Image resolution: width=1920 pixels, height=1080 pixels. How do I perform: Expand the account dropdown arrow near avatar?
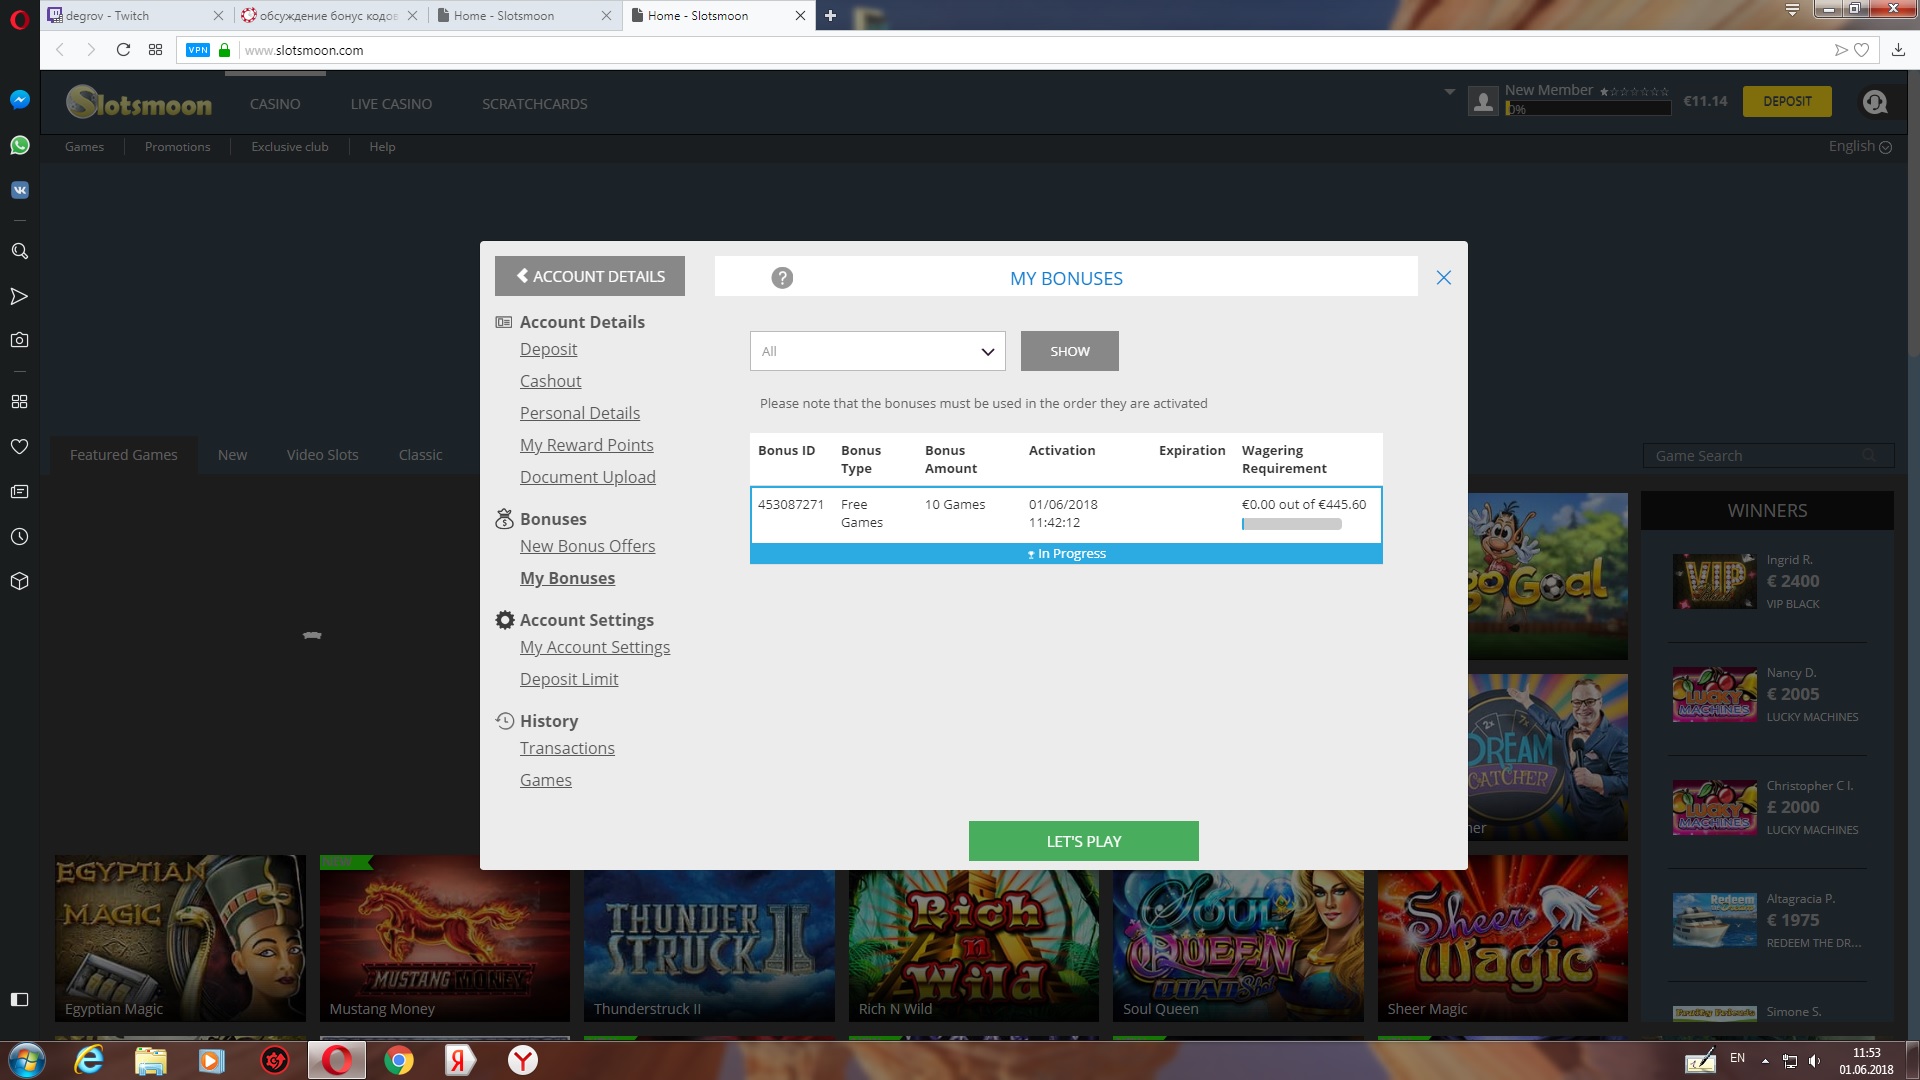[1449, 92]
